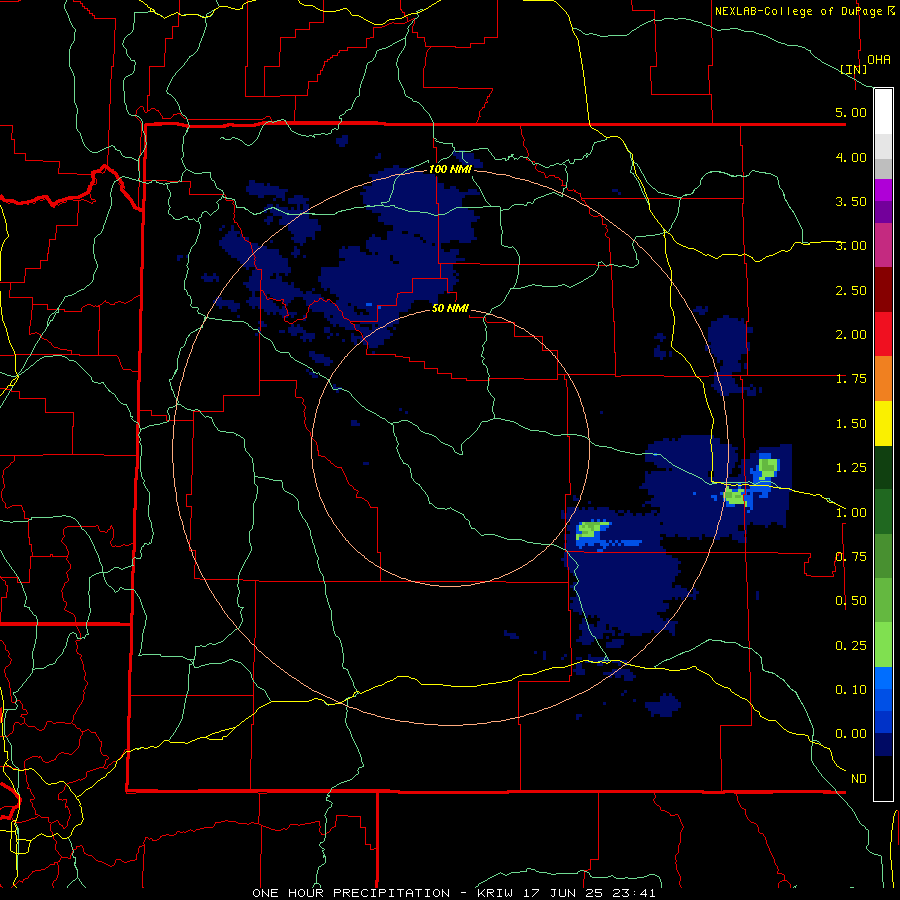Click the 50 NMI range ring label

coord(450,308)
